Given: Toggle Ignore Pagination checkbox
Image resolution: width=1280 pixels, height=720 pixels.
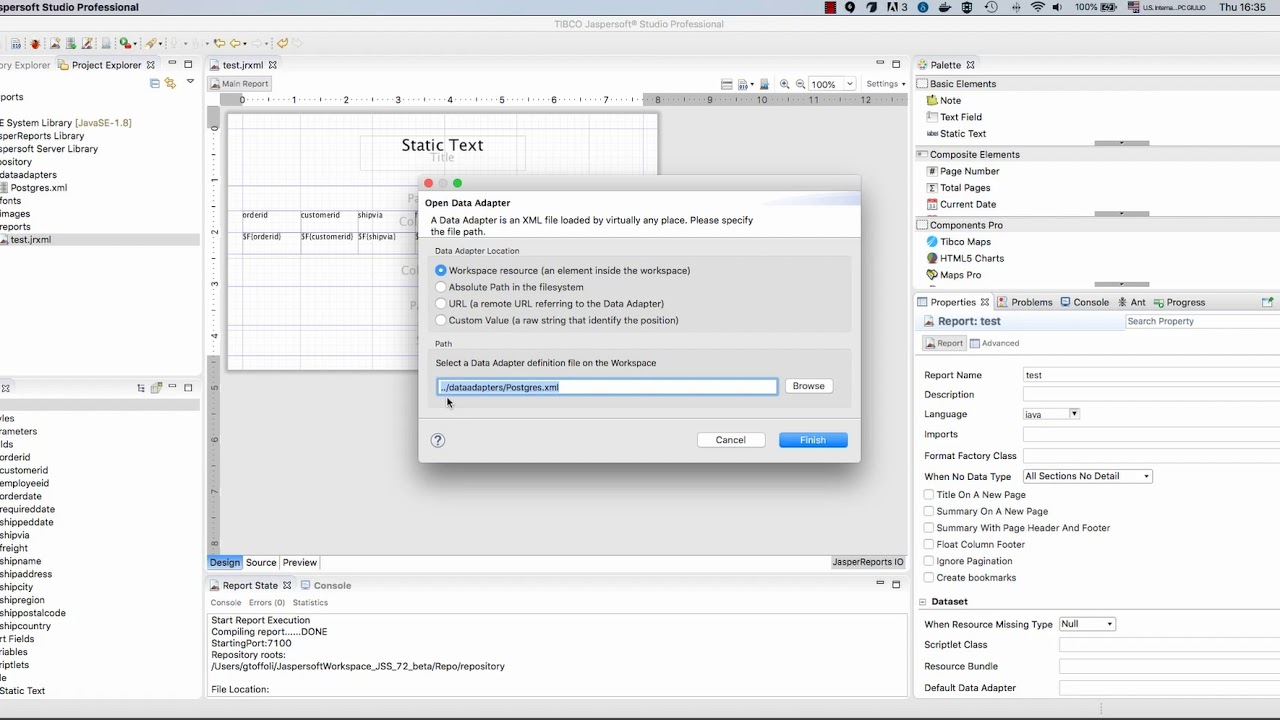Looking at the screenshot, I should tap(929, 561).
